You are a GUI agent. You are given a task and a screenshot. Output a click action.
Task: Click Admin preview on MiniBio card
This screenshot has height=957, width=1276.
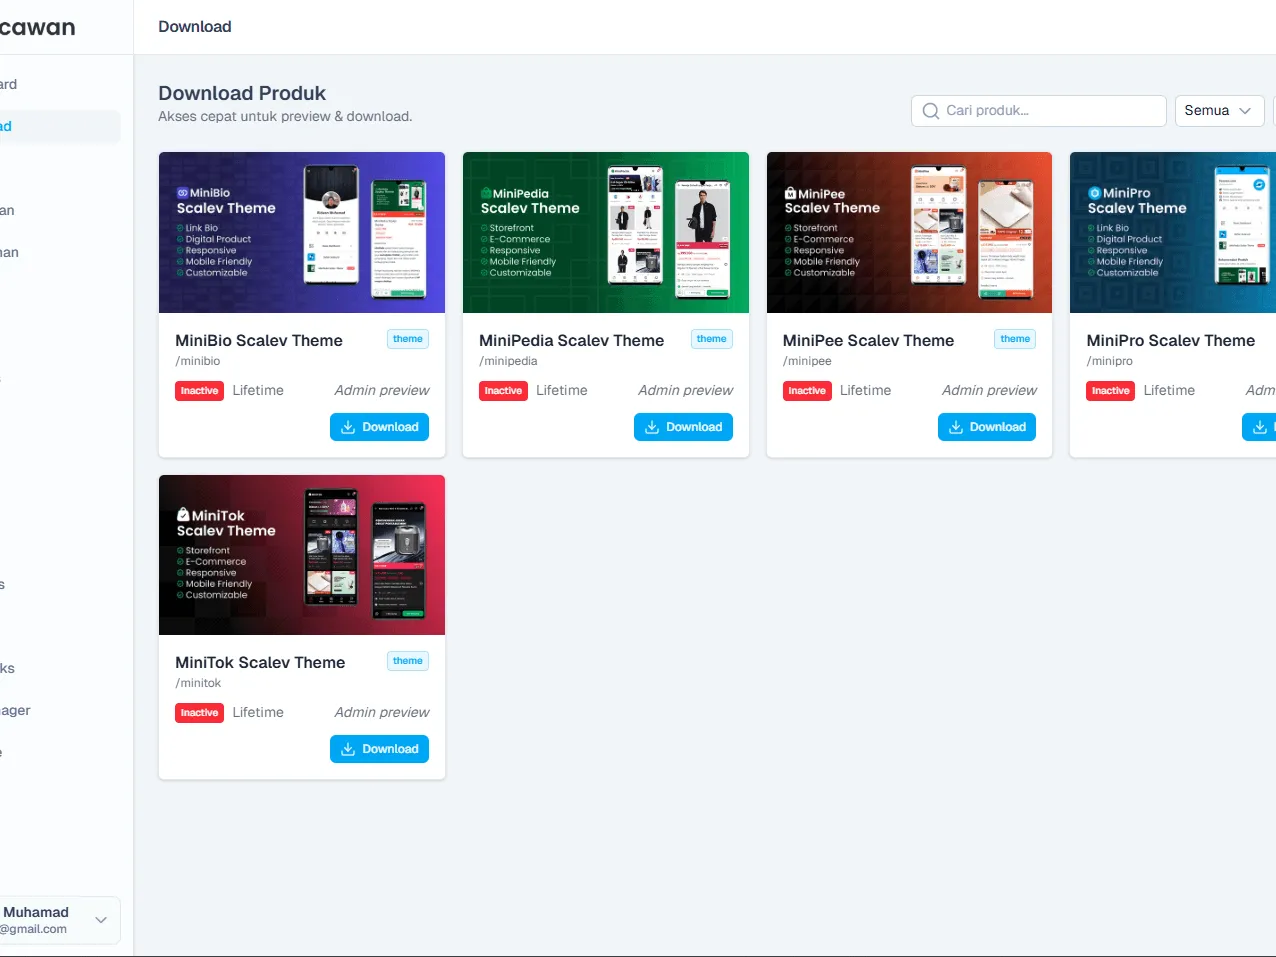tap(382, 391)
